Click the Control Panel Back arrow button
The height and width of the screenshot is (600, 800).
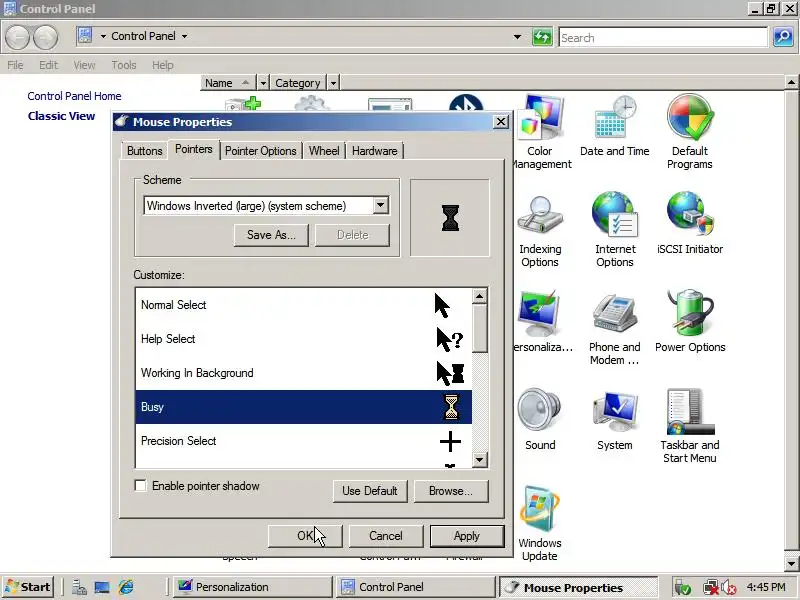click(x=17, y=37)
